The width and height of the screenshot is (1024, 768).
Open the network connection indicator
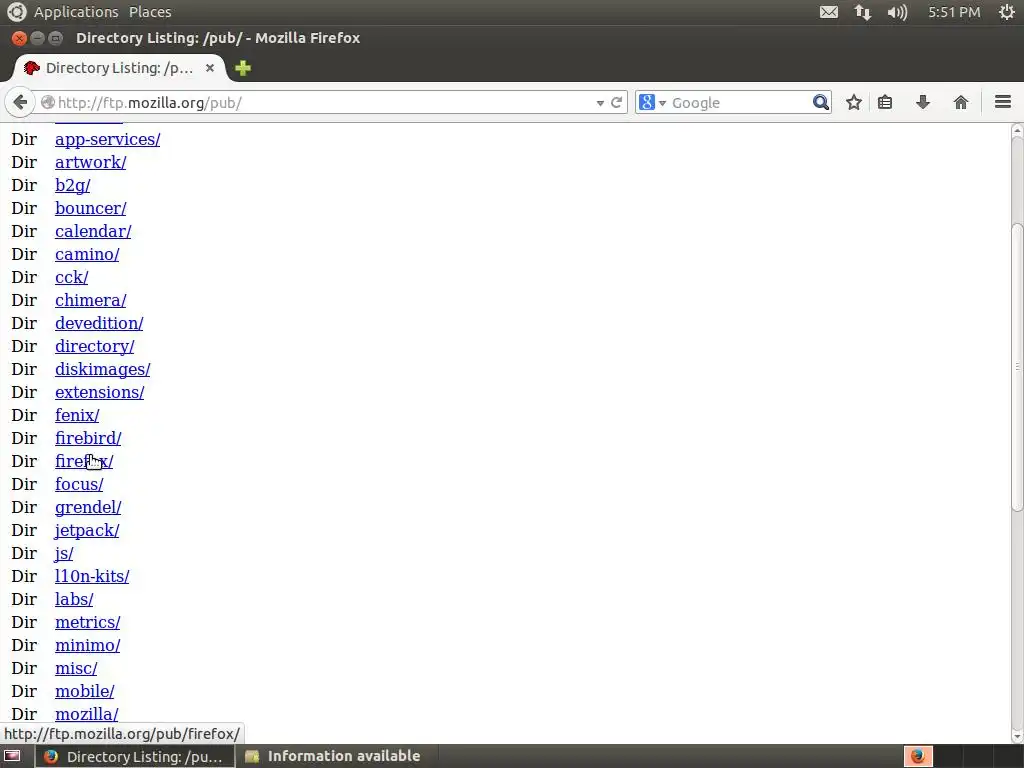[x=863, y=12]
